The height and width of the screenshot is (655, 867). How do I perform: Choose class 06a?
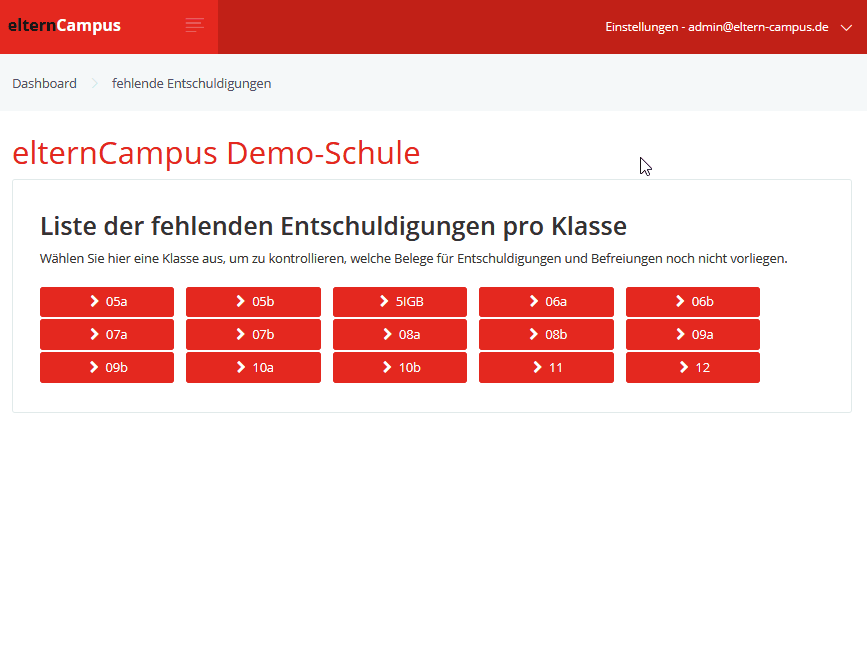546,302
